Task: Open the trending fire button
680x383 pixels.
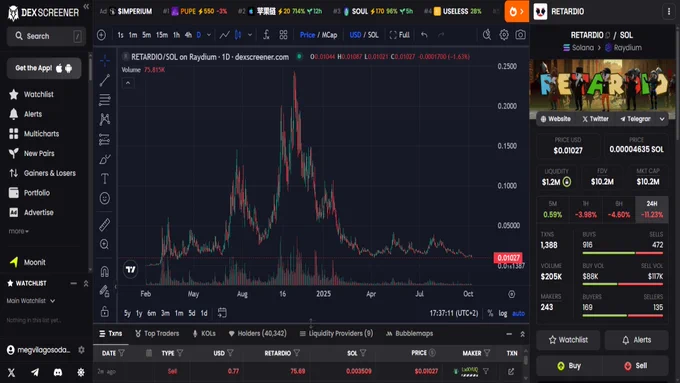Action: [x=517, y=12]
